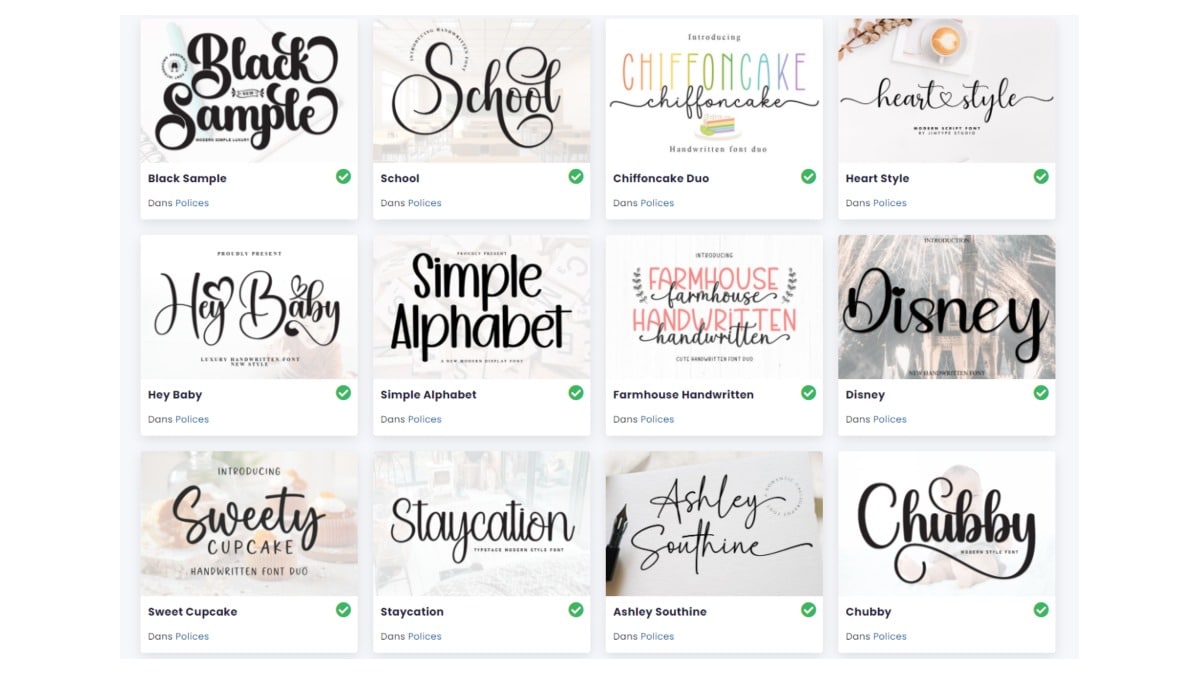The width and height of the screenshot is (1200, 675).
Task: Open the Disney font preview thumbnail
Action: (946, 307)
